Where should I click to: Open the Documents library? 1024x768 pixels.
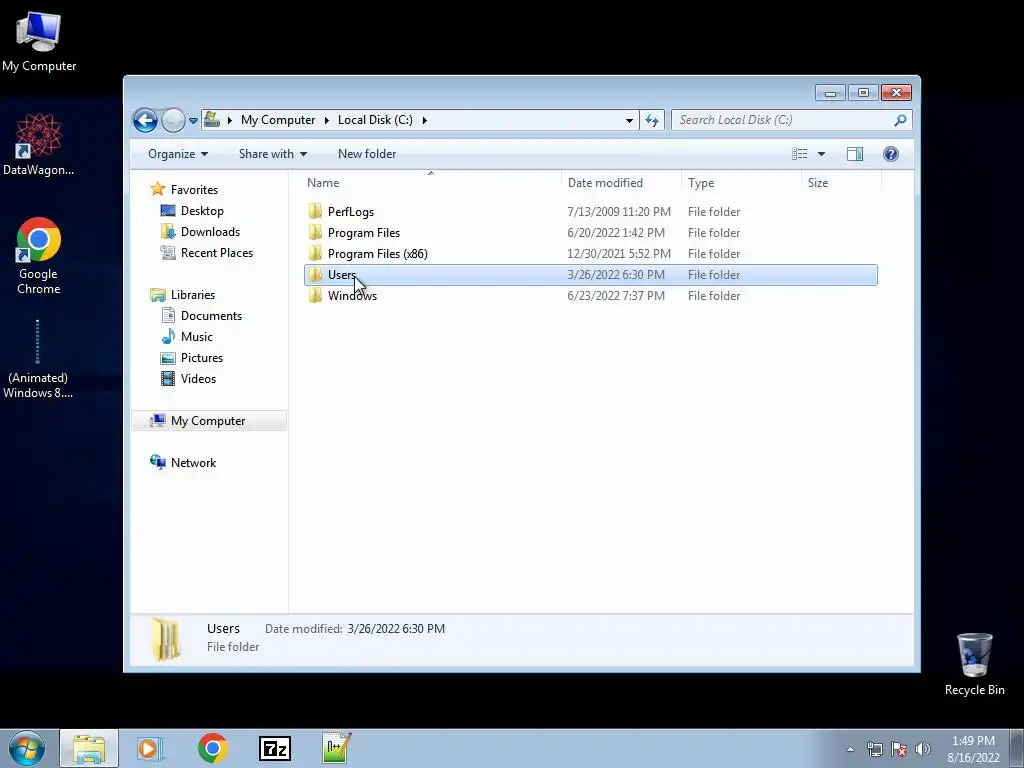point(211,316)
